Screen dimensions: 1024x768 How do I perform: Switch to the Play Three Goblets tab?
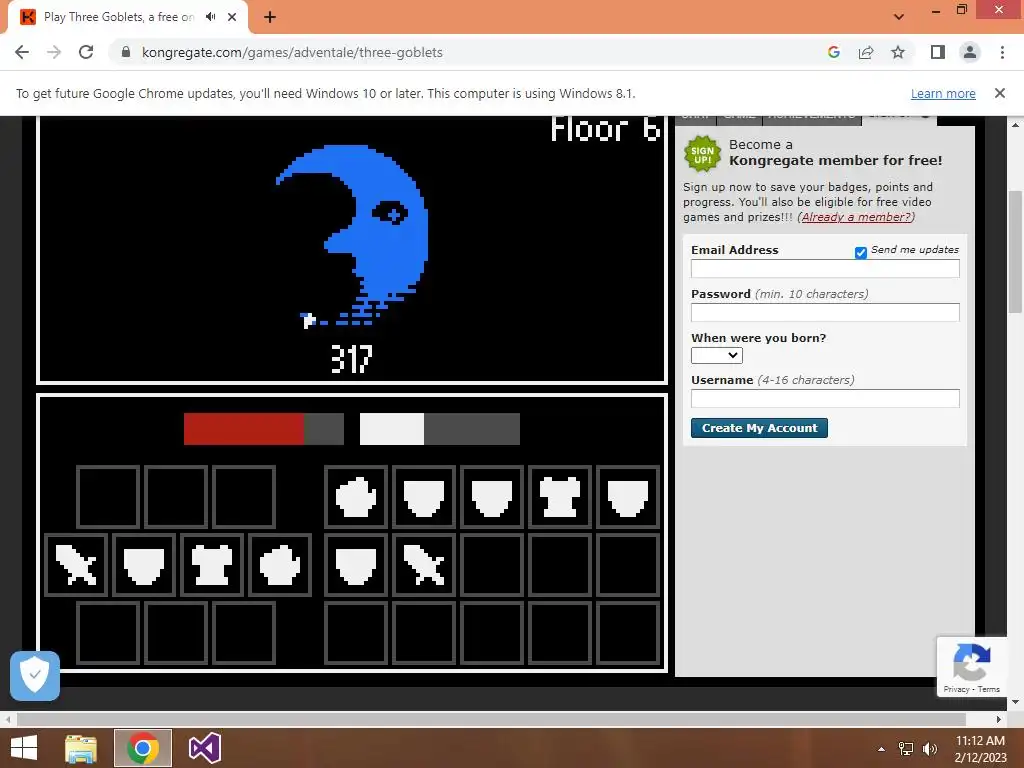(x=119, y=17)
